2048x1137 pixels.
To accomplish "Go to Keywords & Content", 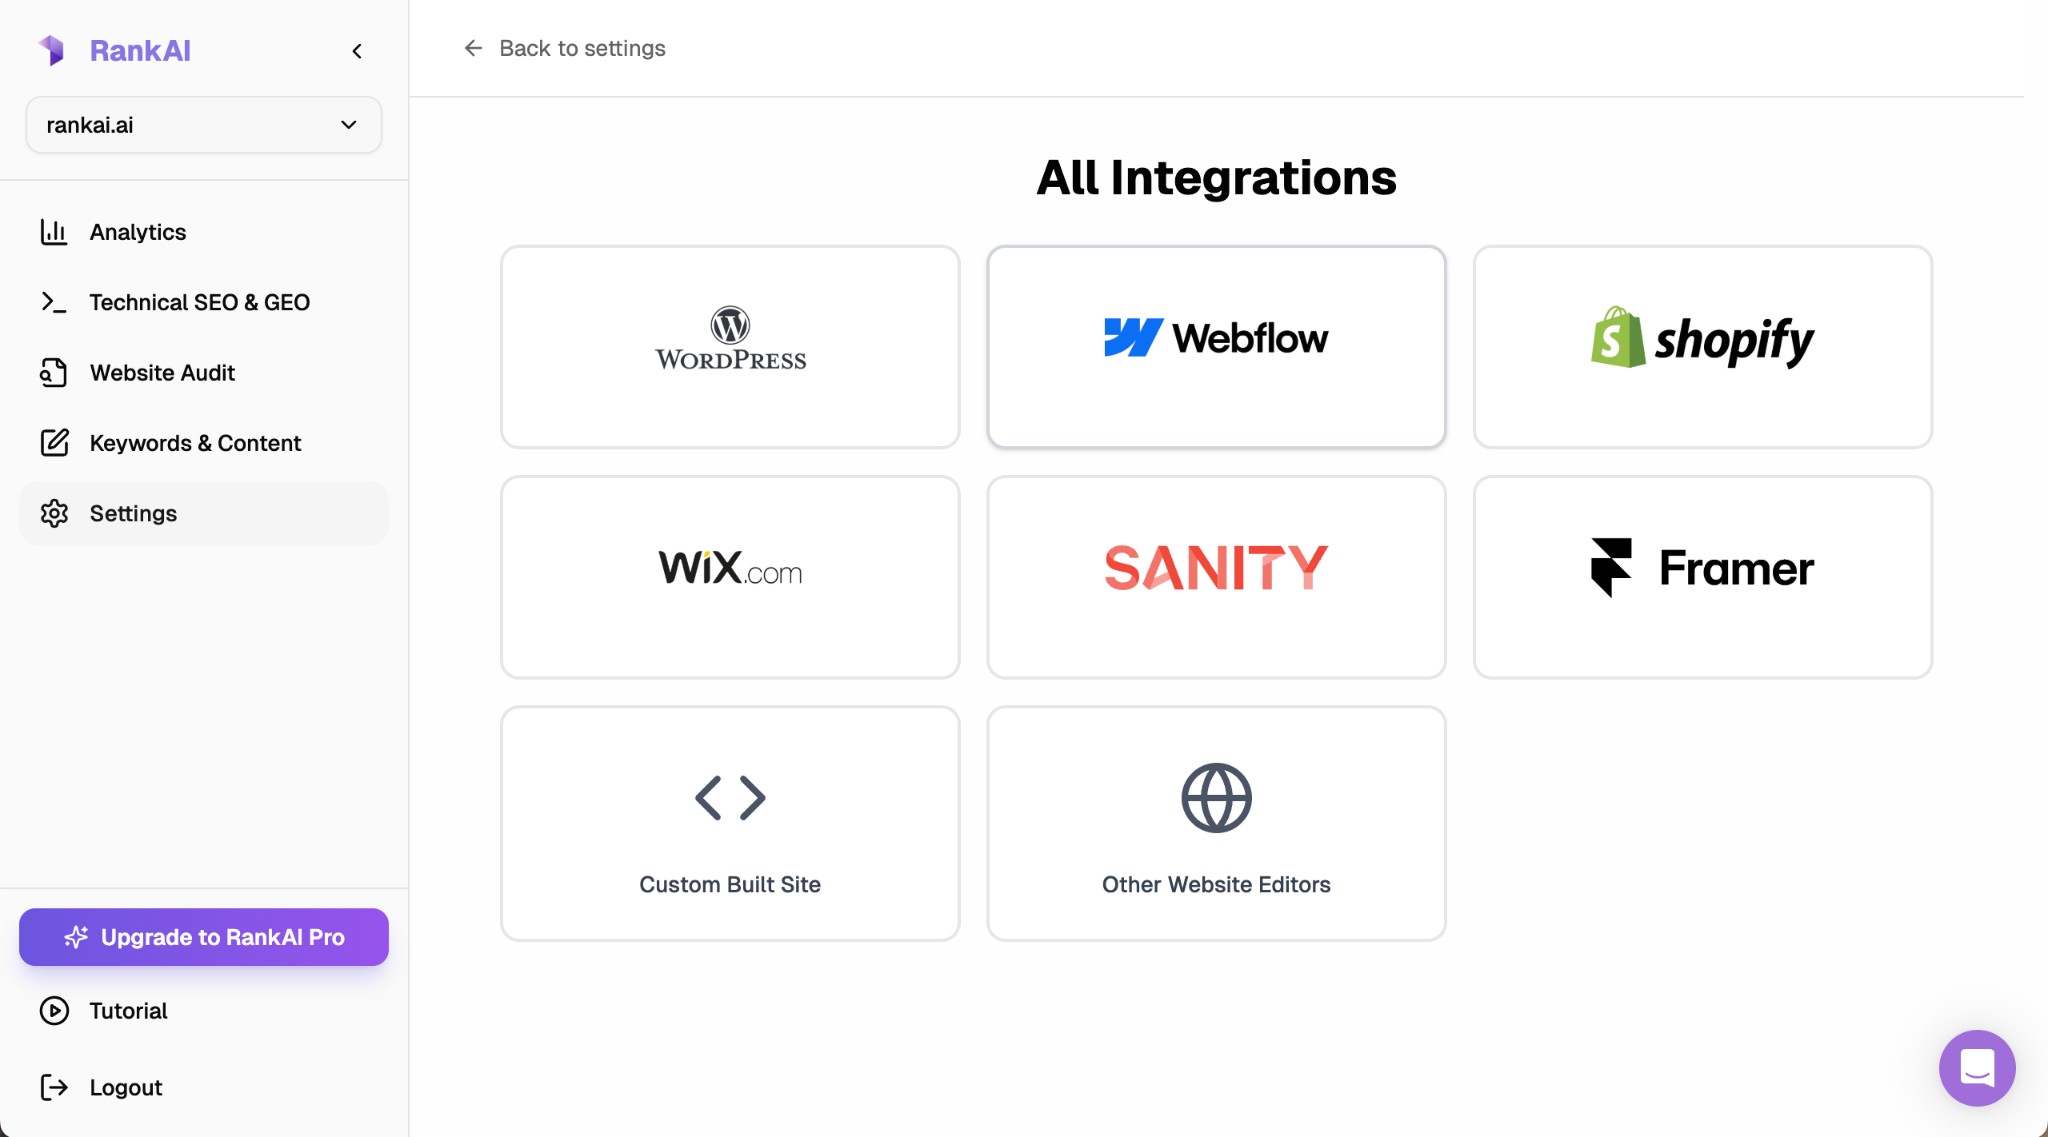I will pos(194,443).
